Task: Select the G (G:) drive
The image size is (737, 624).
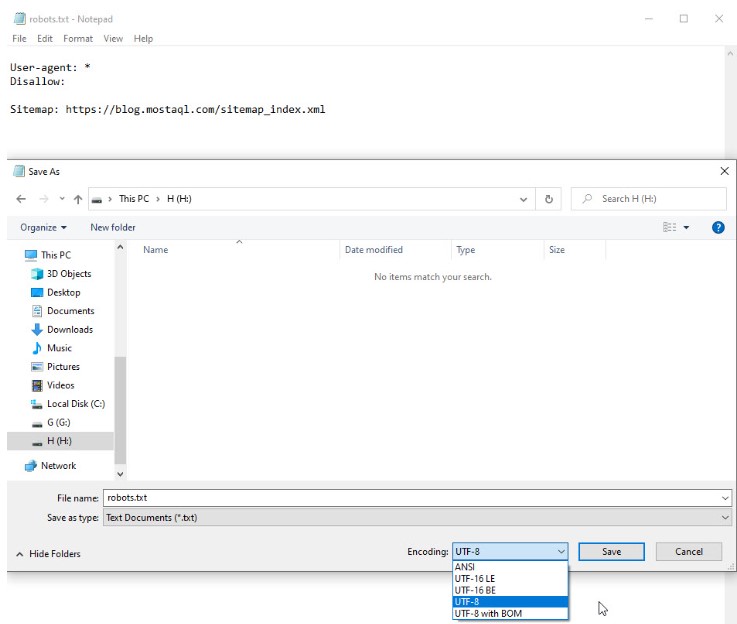Action: tap(51, 422)
